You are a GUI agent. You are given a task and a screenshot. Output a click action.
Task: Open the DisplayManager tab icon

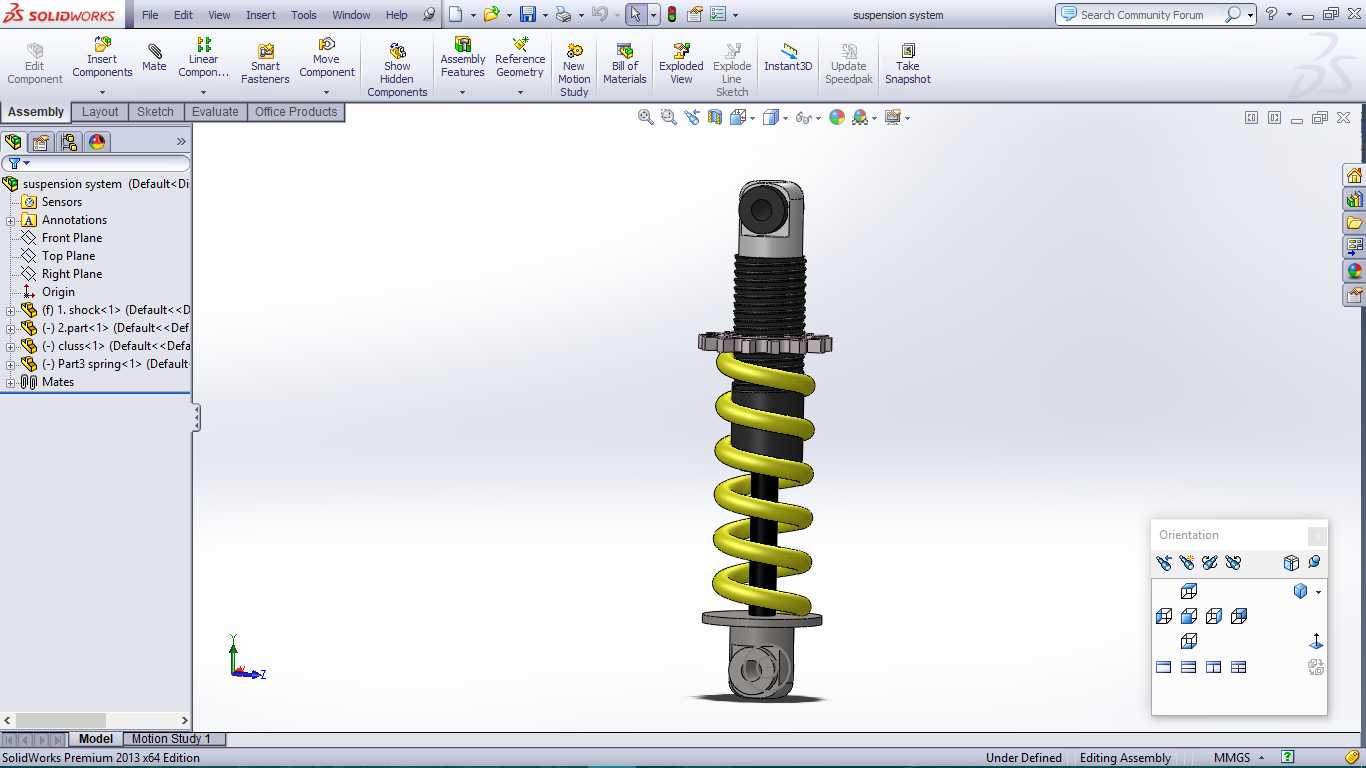(97, 142)
